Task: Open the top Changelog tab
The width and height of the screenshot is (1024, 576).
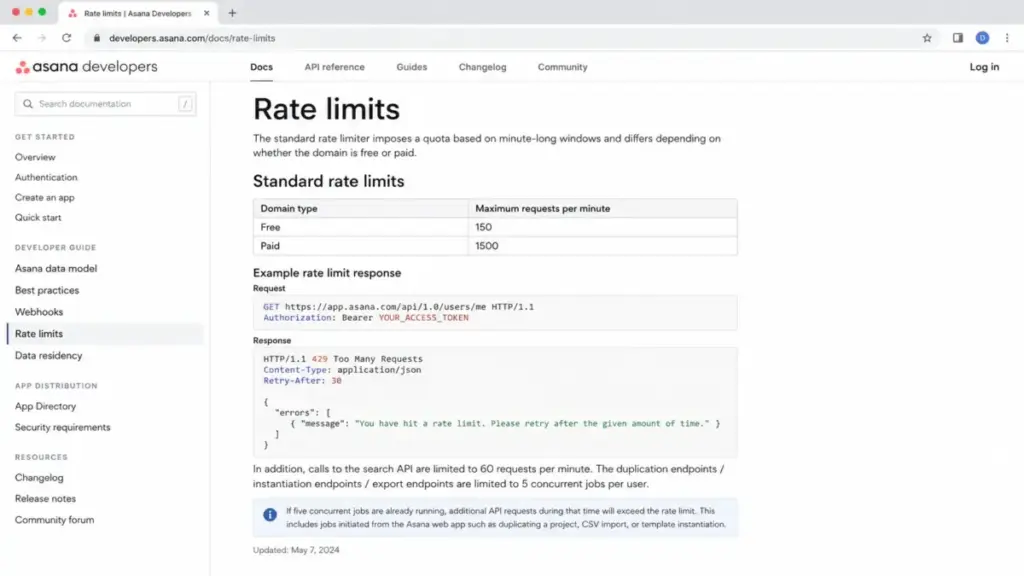Action: [482, 67]
